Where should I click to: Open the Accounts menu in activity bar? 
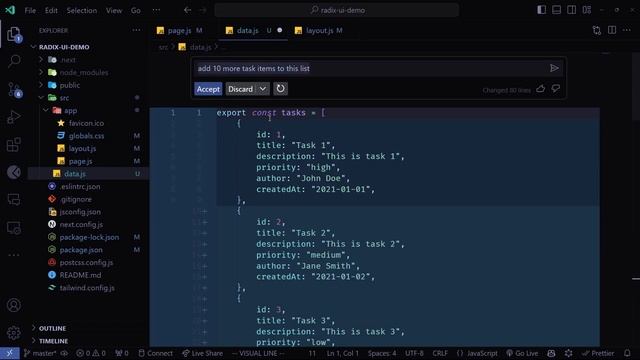[x=14, y=305]
